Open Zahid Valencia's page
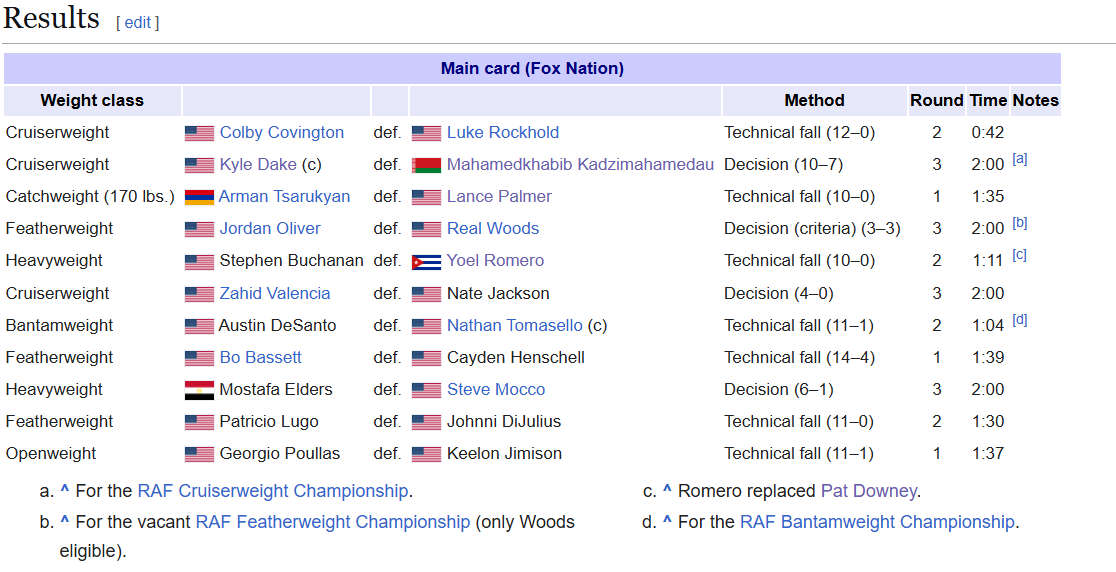Viewport: 1116px width, 572px height. [x=275, y=294]
